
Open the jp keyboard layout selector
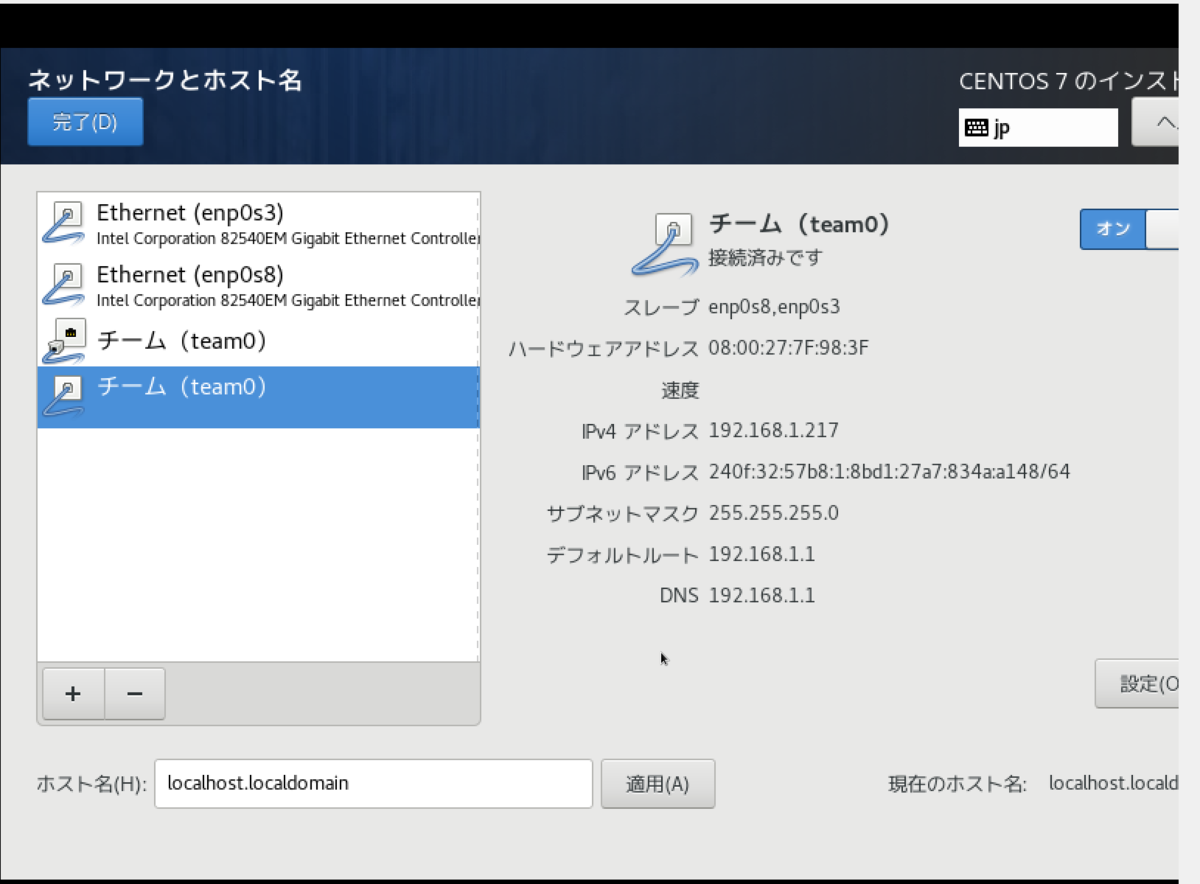(x=1038, y=127)
